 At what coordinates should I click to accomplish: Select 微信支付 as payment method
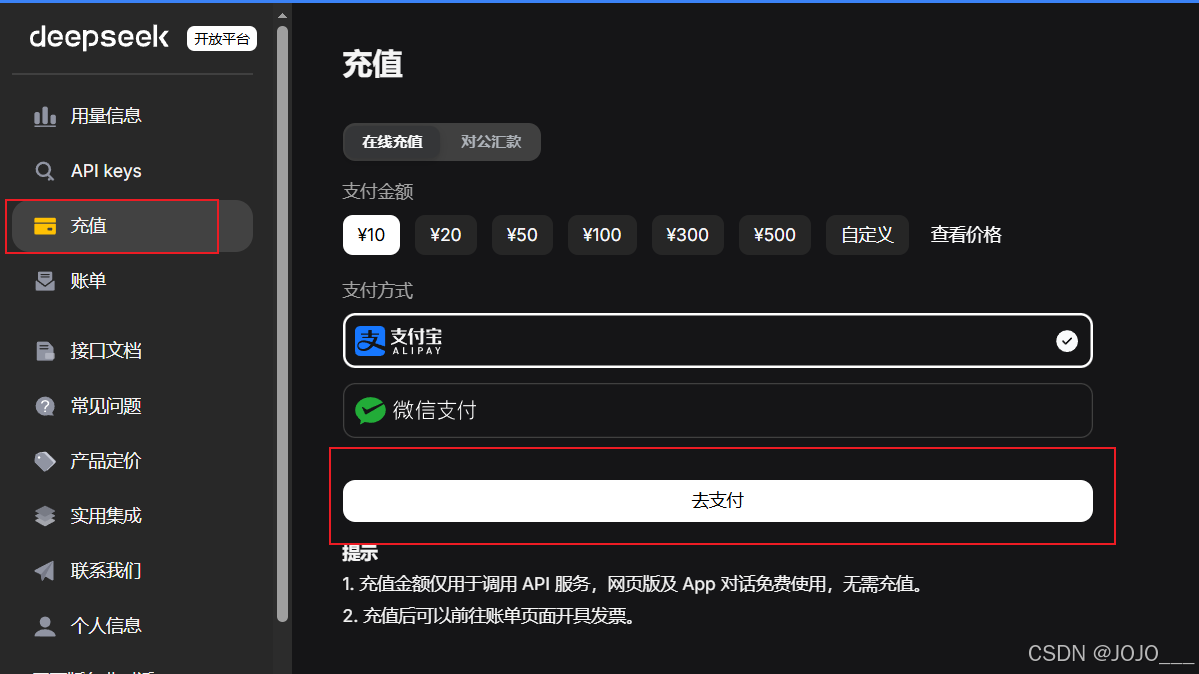(717, 411)
